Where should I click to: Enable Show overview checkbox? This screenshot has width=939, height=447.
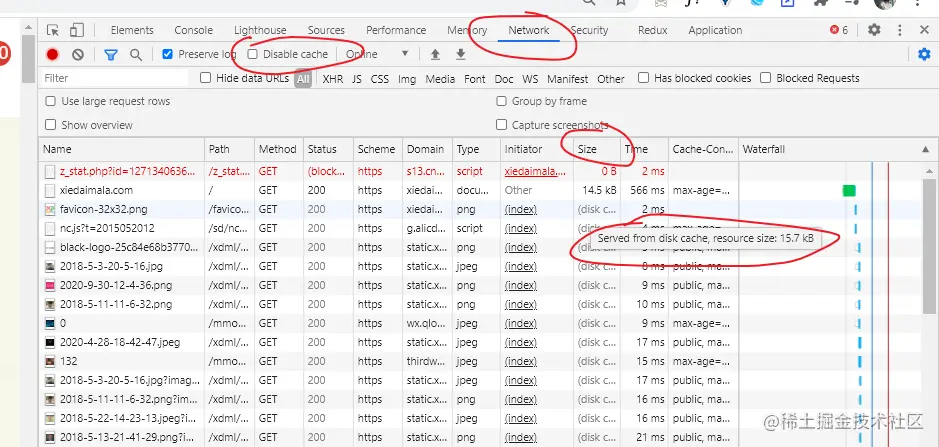51,125
